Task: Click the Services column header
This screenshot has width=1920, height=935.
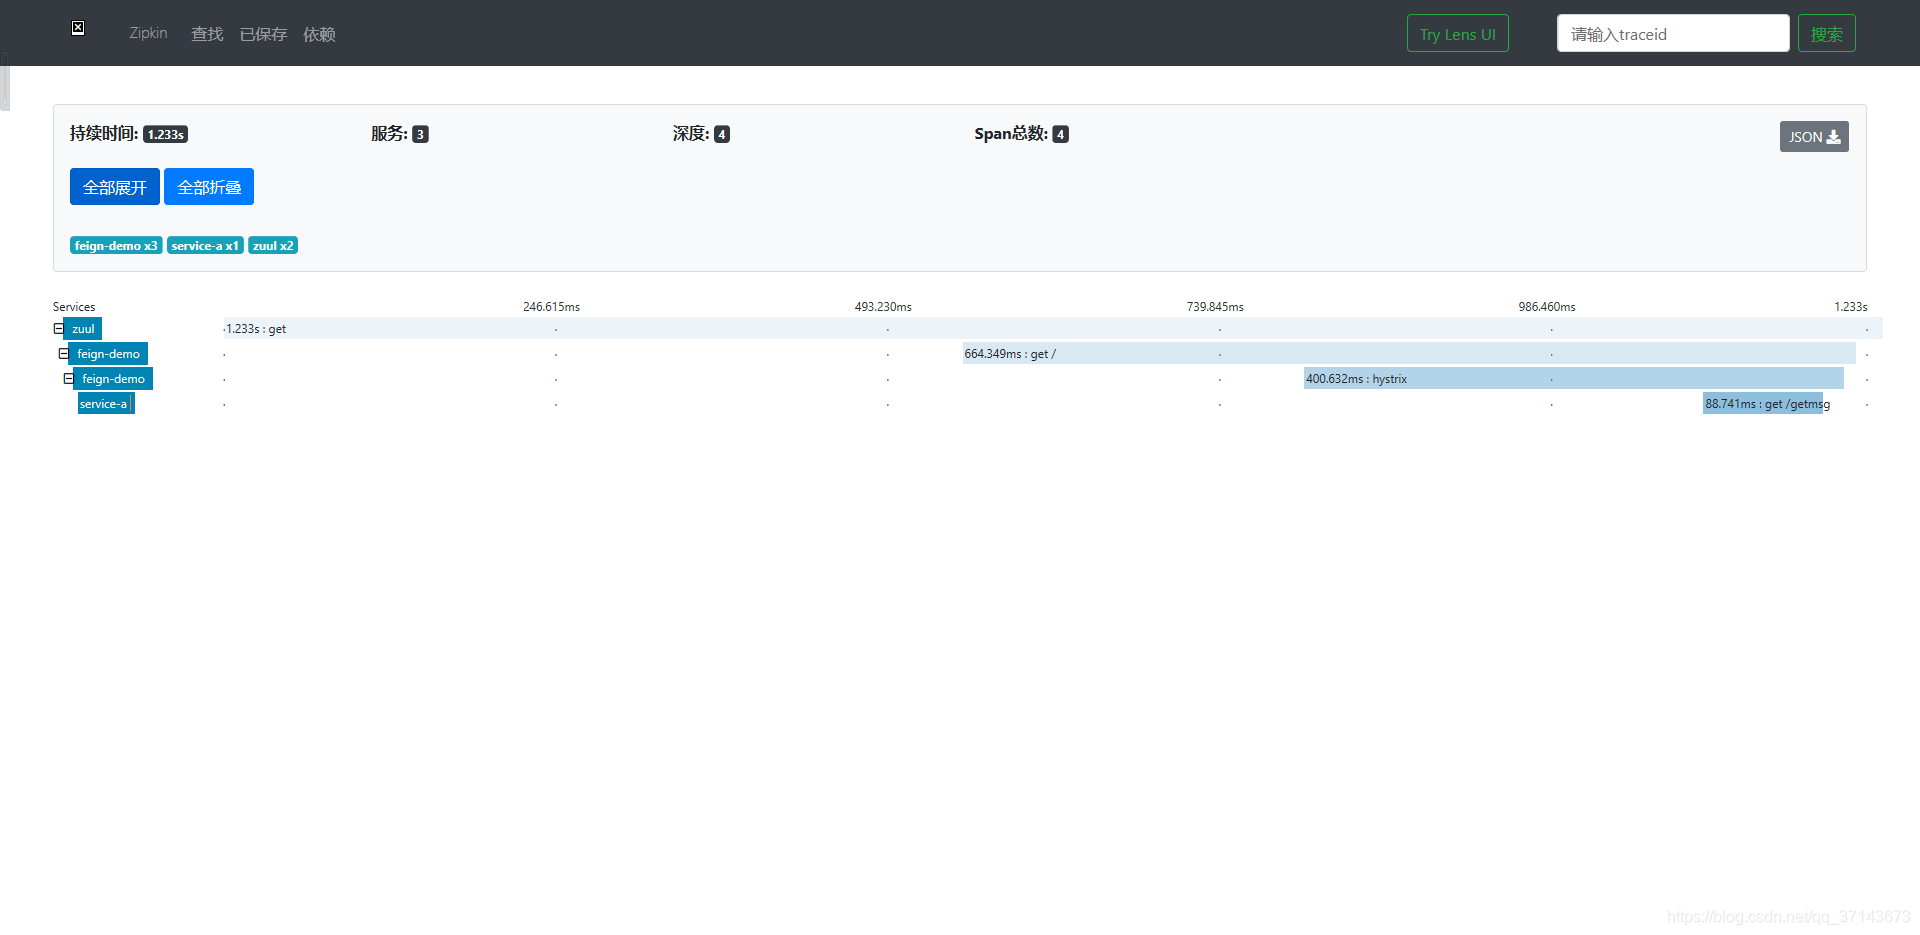Action: [x=74, y=306]
